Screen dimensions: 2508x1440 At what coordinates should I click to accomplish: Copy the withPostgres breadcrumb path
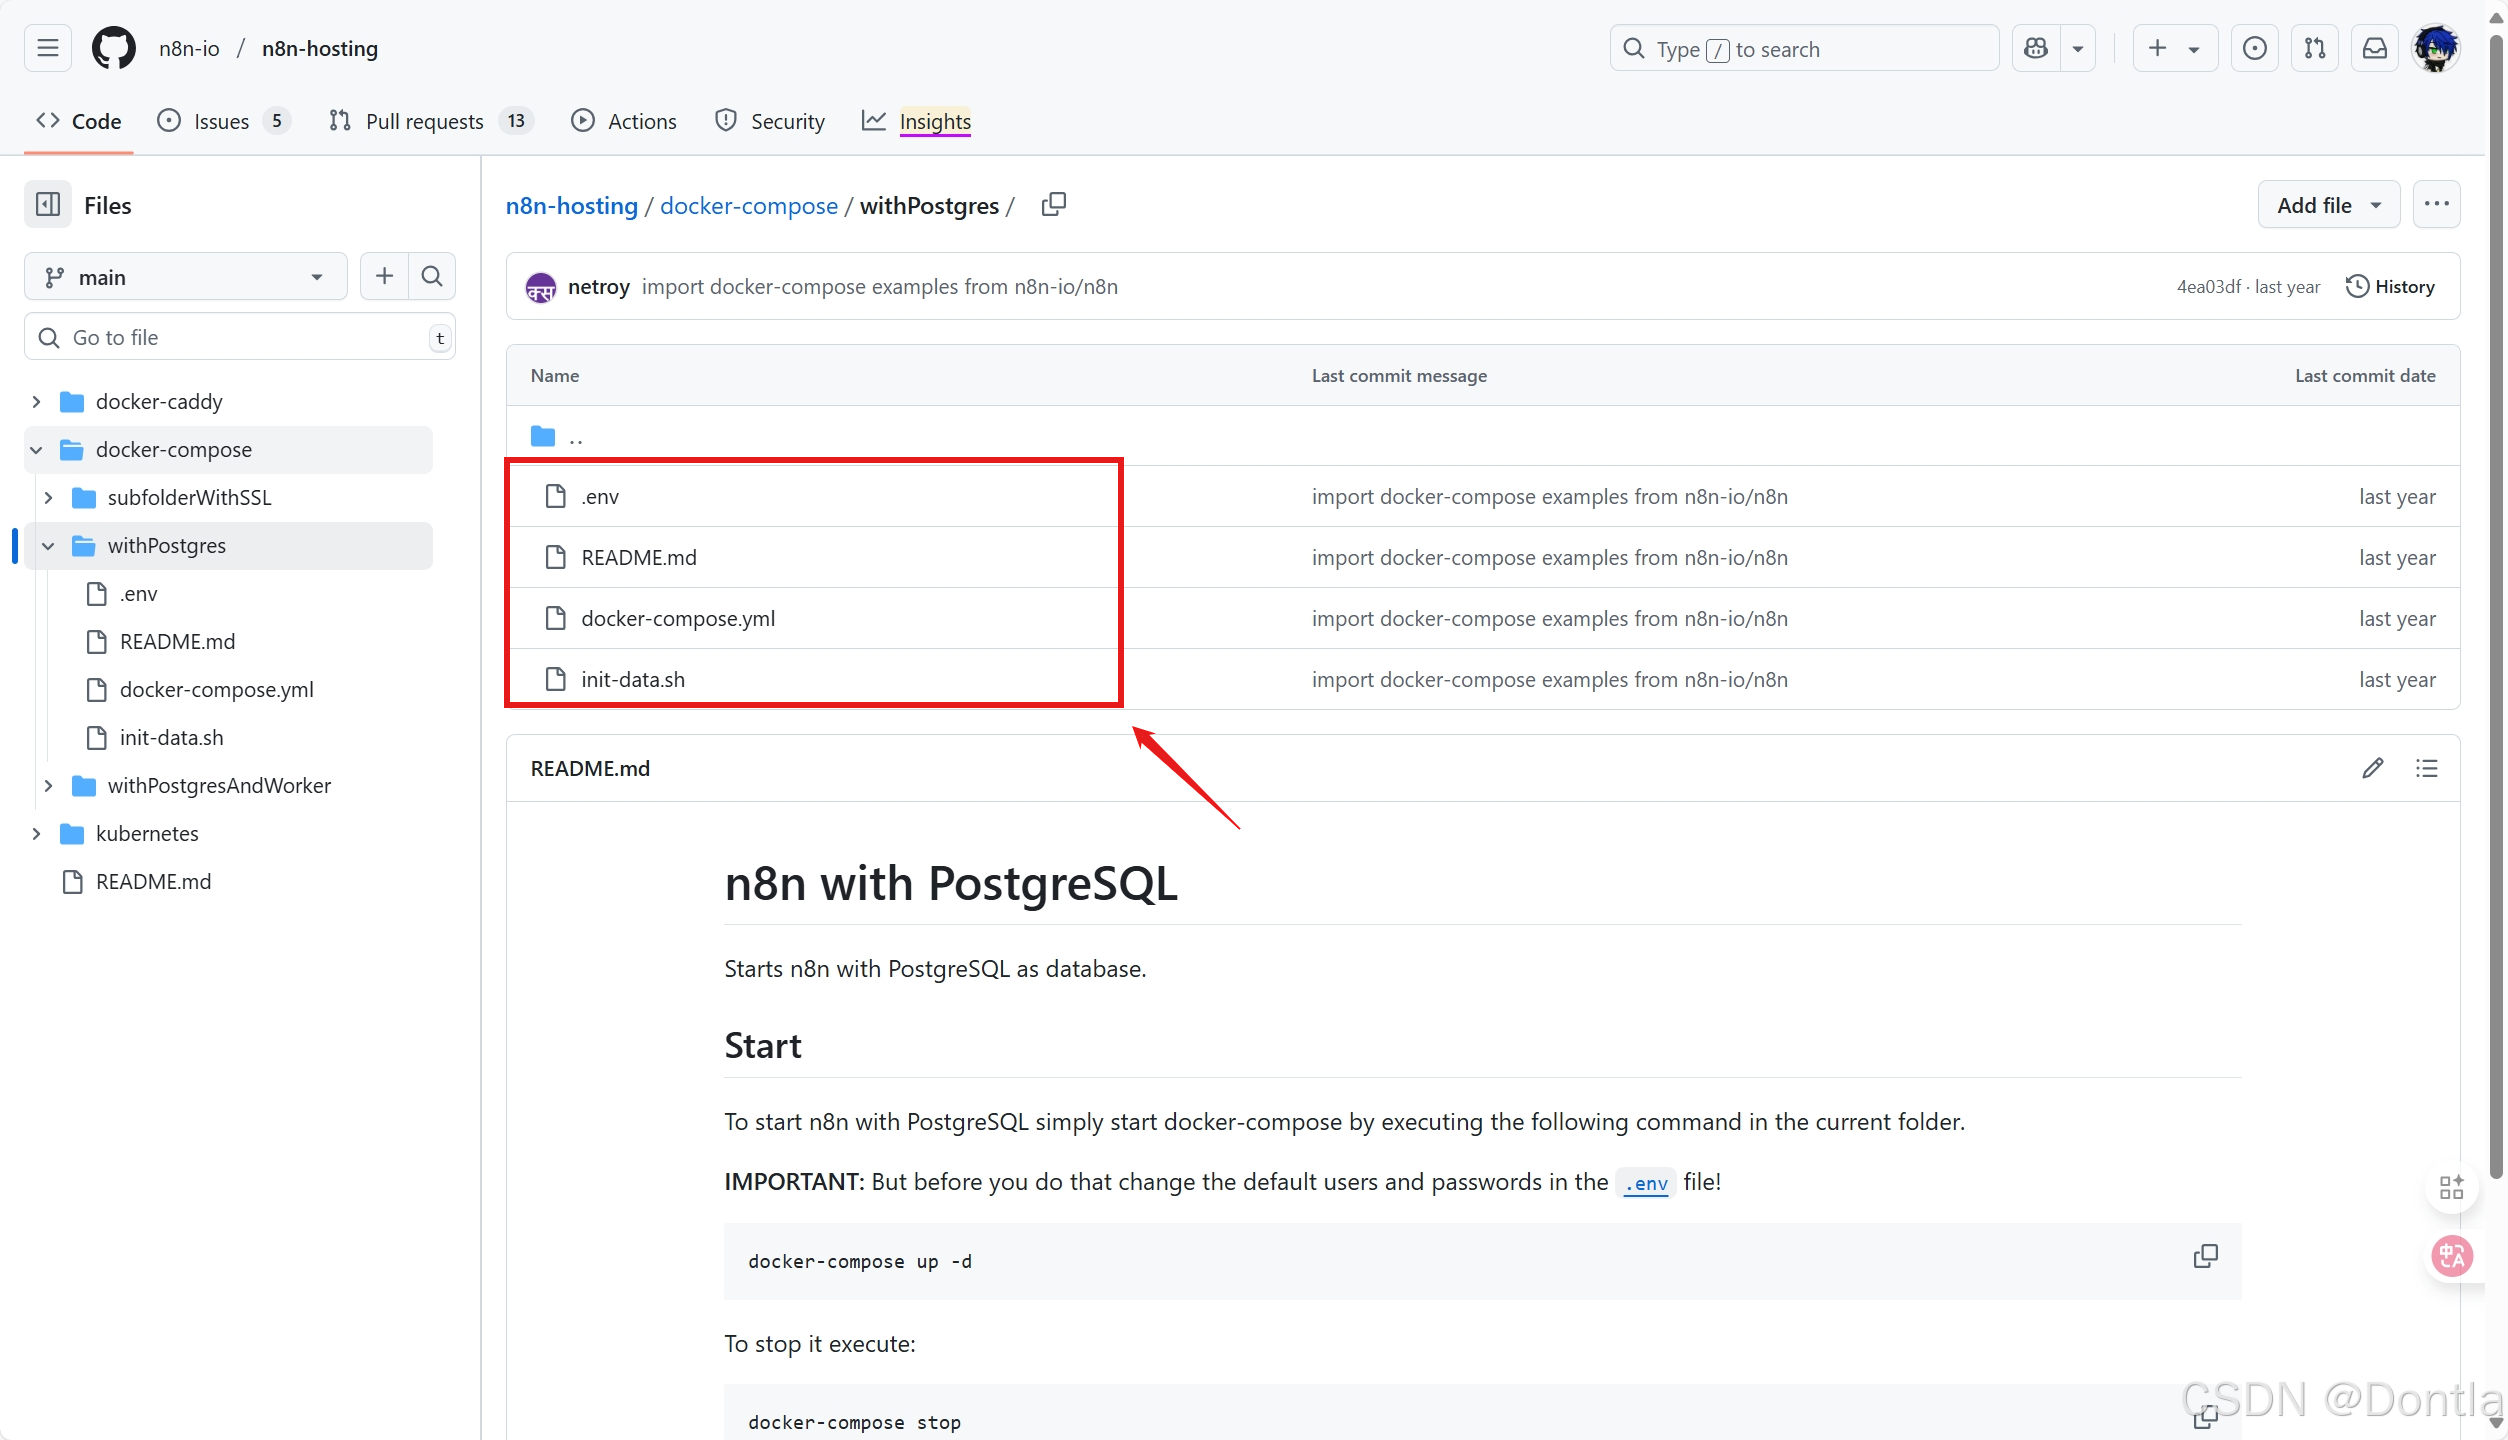[x=1054, y=204]
